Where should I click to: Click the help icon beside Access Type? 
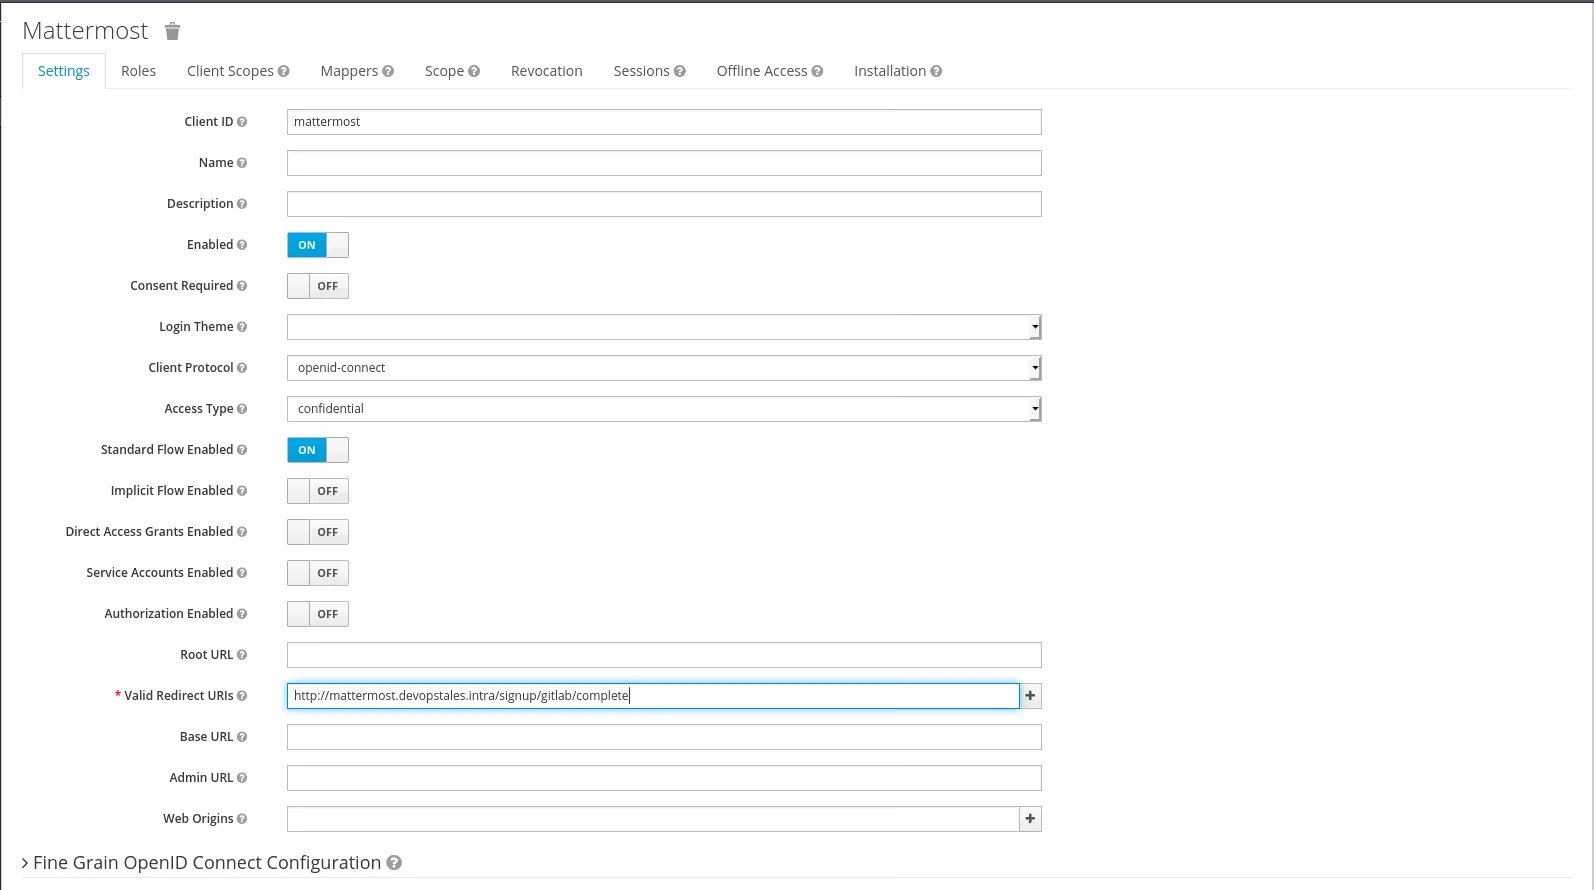[242, 409]
